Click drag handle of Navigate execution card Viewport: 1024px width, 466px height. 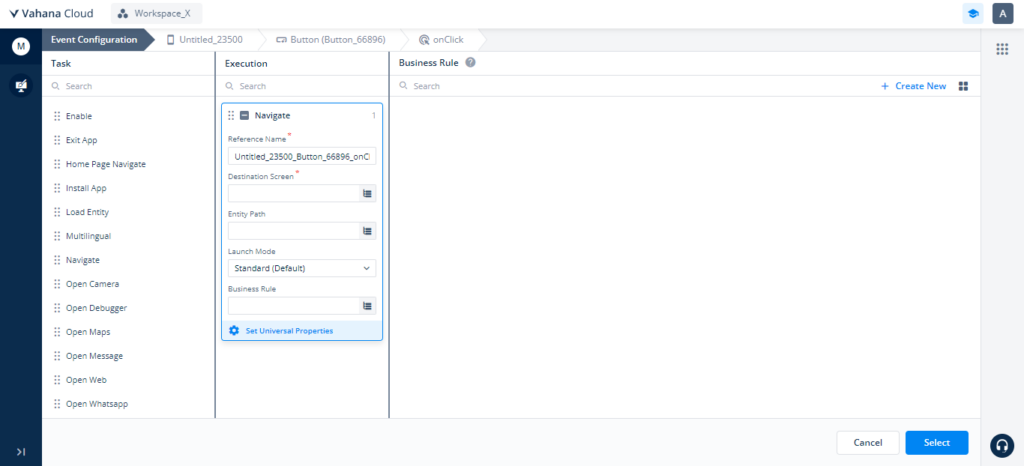click(x=231, y=116)
